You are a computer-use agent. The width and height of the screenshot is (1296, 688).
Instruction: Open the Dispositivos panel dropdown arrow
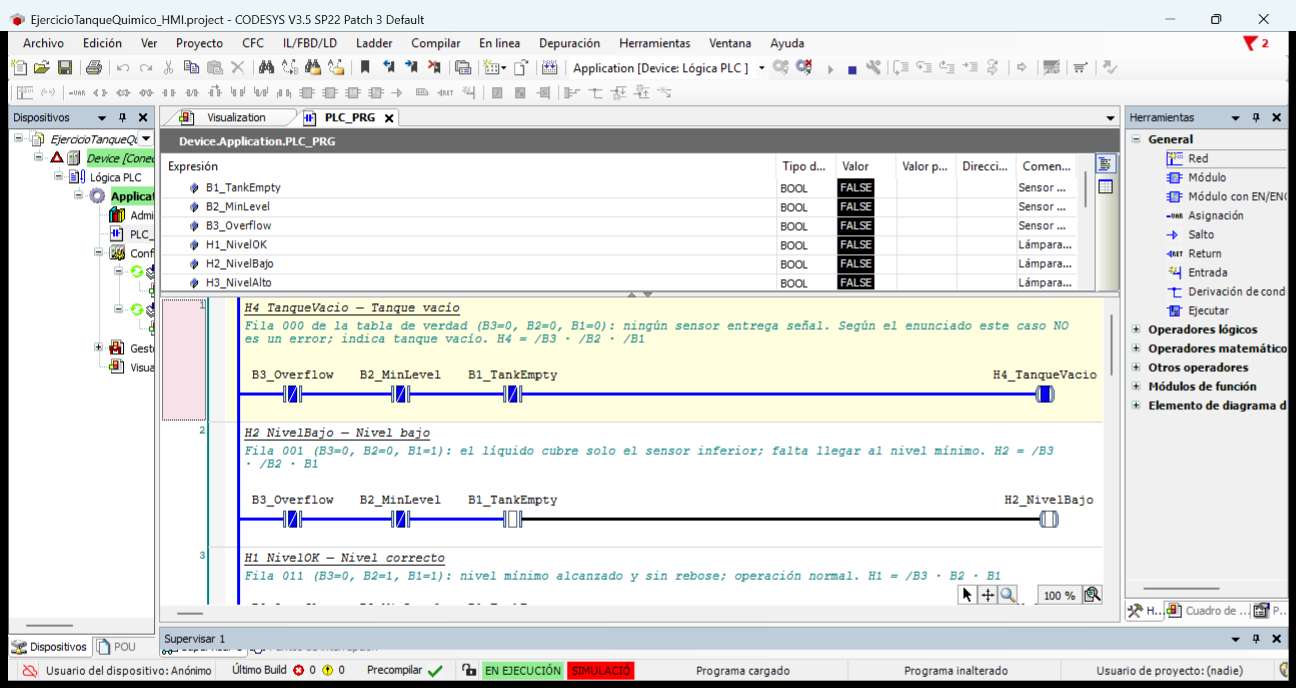coord(104,117)
